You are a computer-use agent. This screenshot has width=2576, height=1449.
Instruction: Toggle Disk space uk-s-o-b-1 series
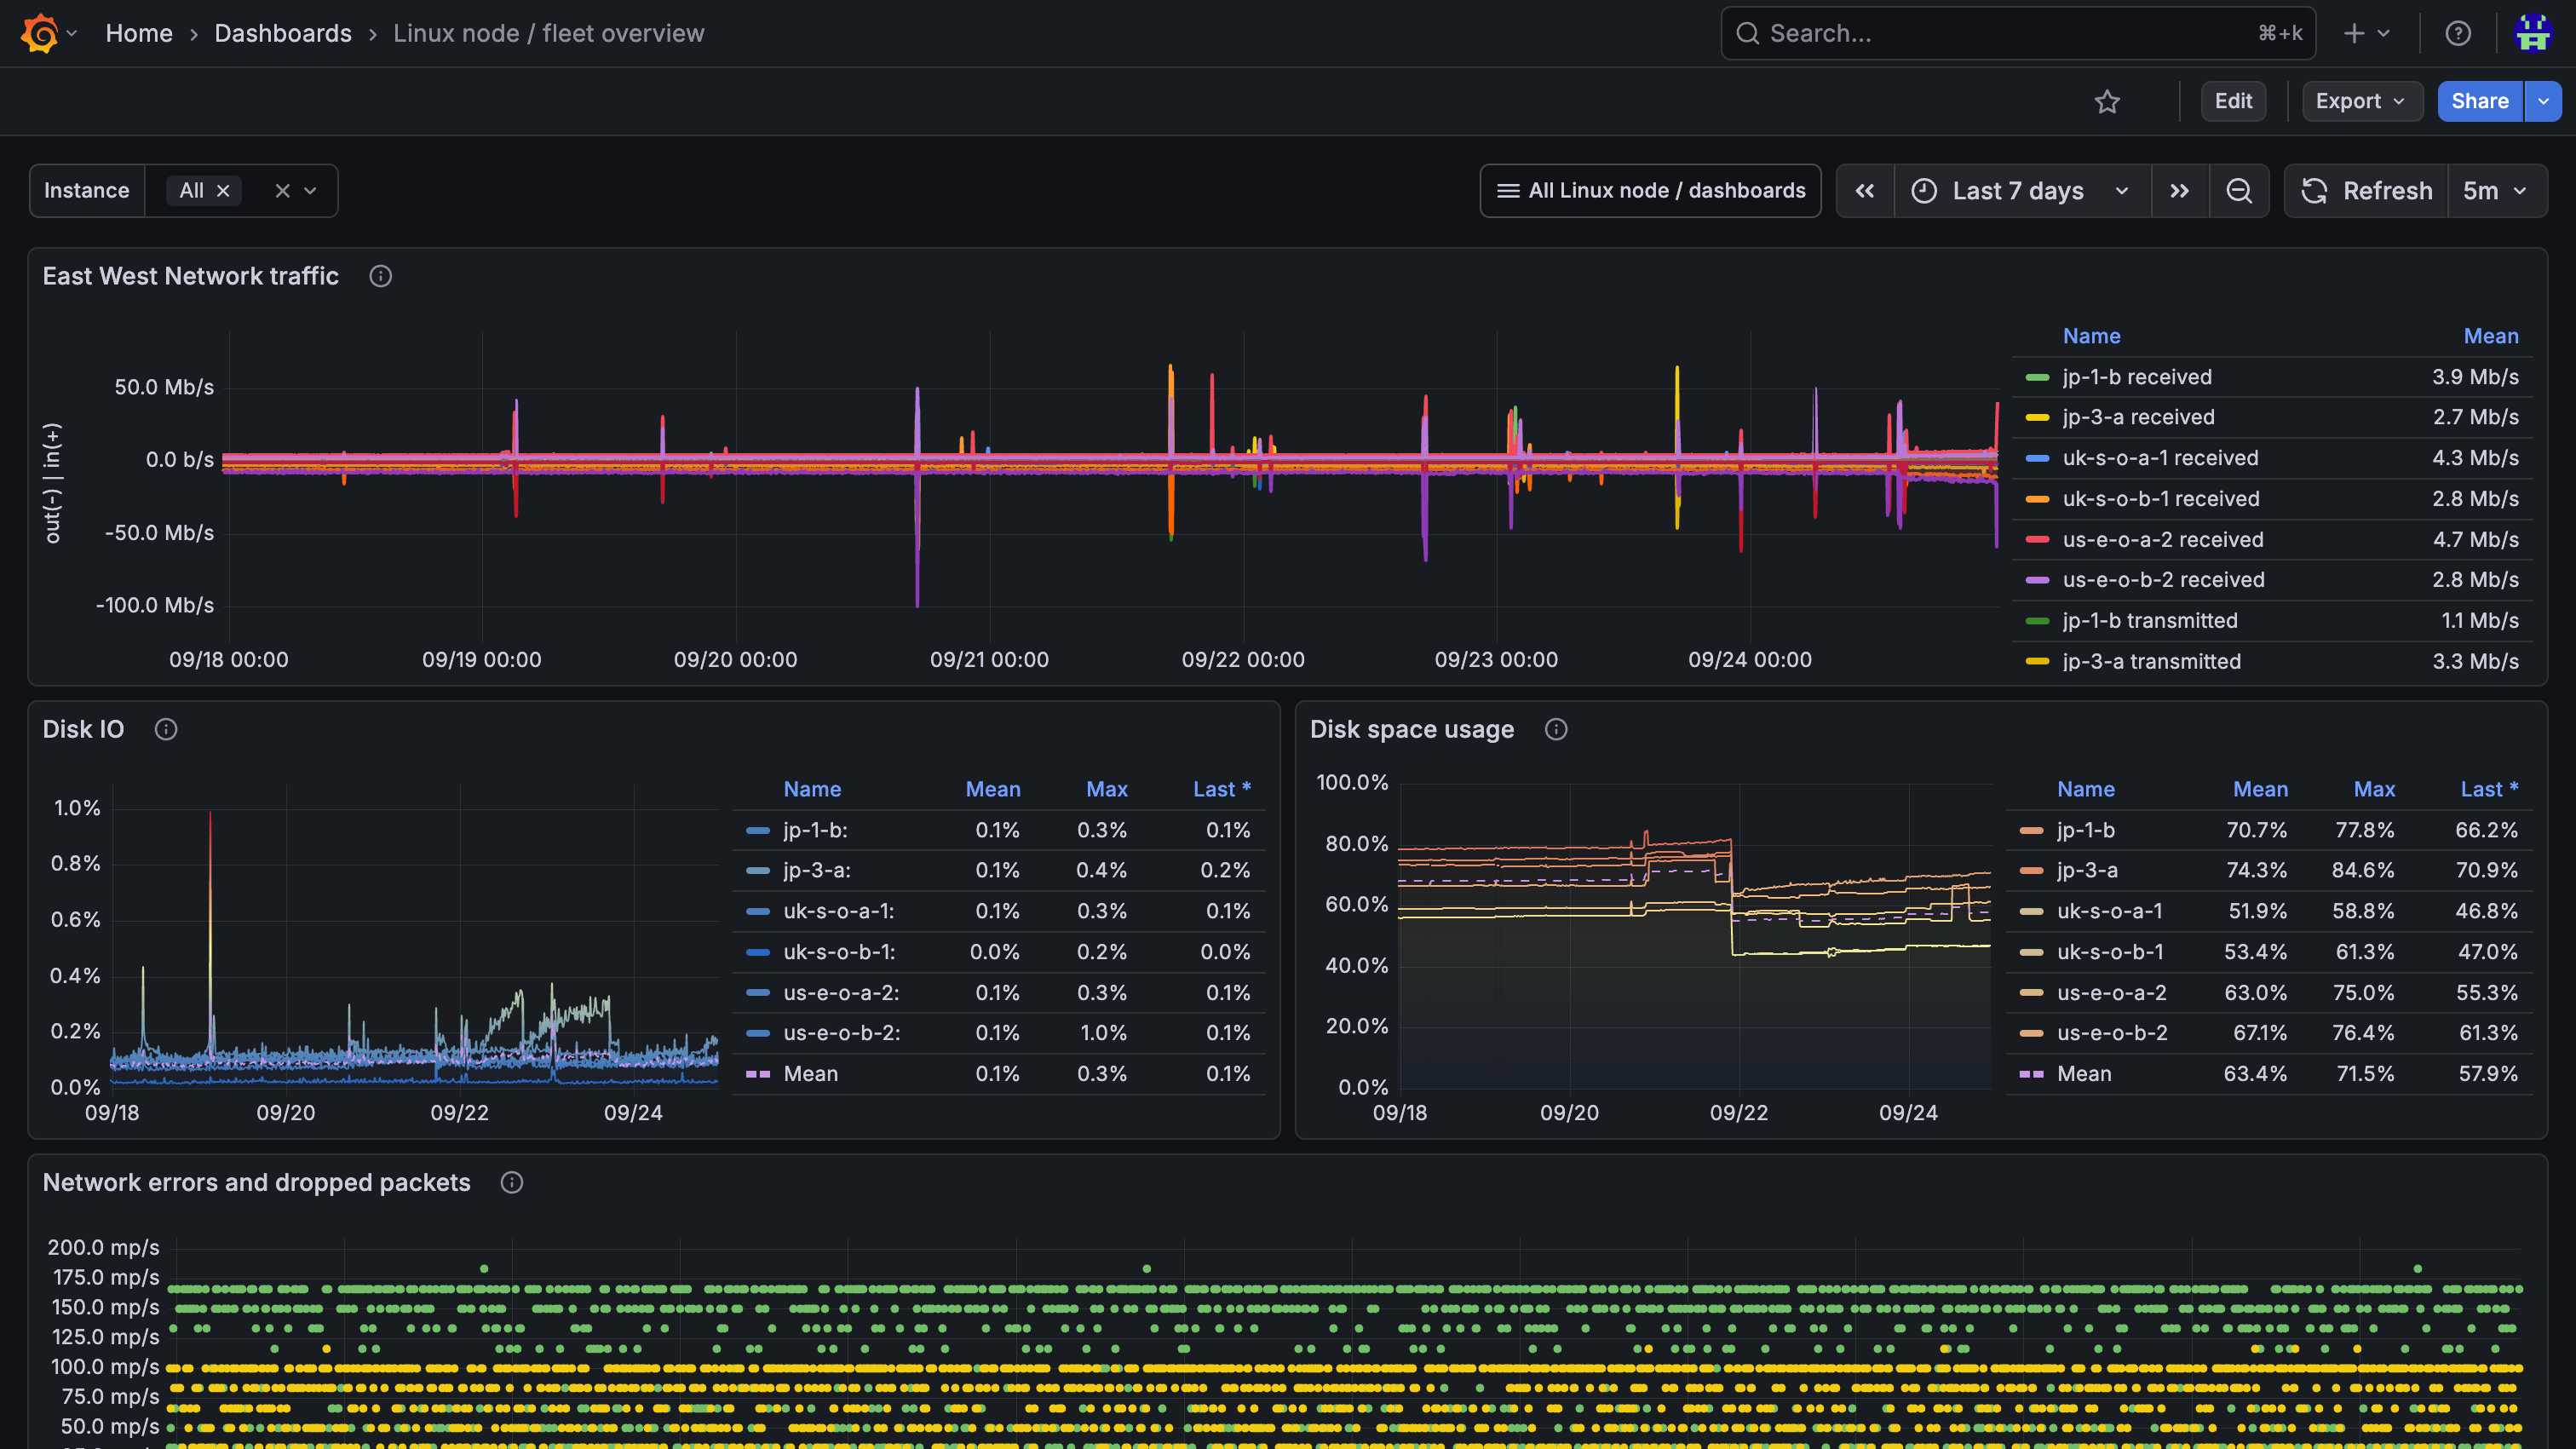coord(2110,952)
